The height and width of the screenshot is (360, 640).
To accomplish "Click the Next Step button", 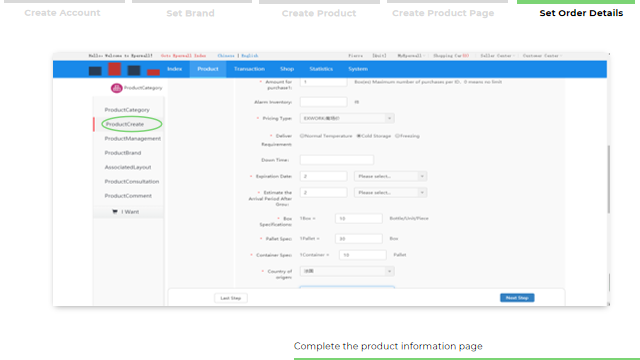I will point(517,298).
